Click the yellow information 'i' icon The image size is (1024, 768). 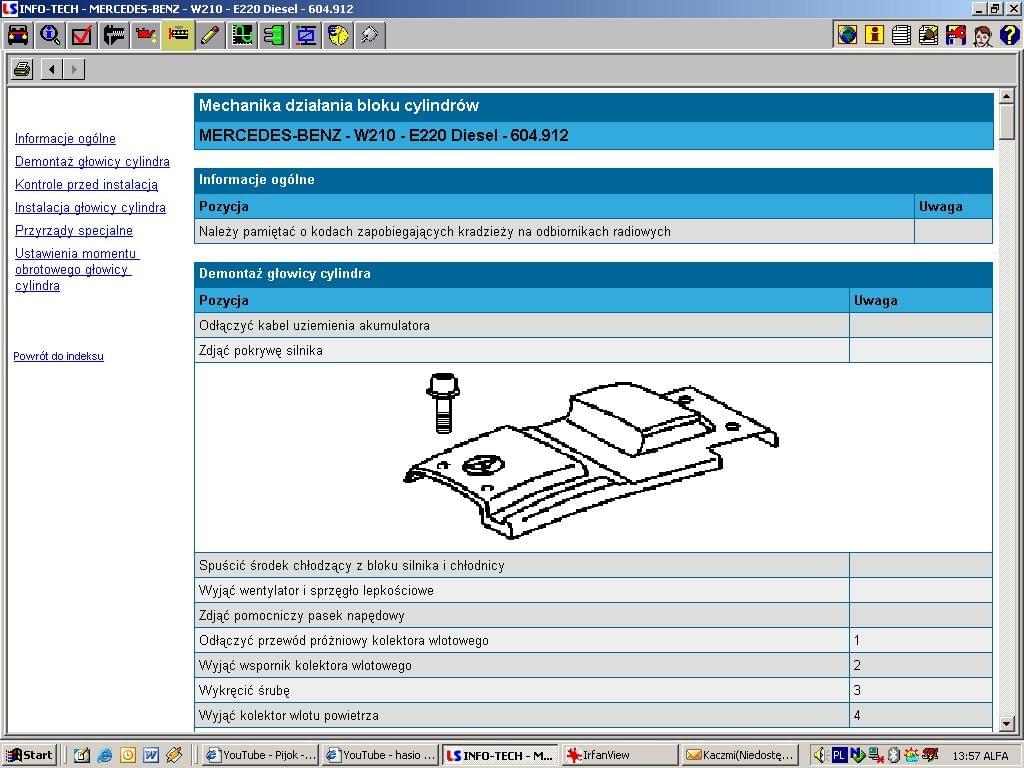click(x=874, y=35)
